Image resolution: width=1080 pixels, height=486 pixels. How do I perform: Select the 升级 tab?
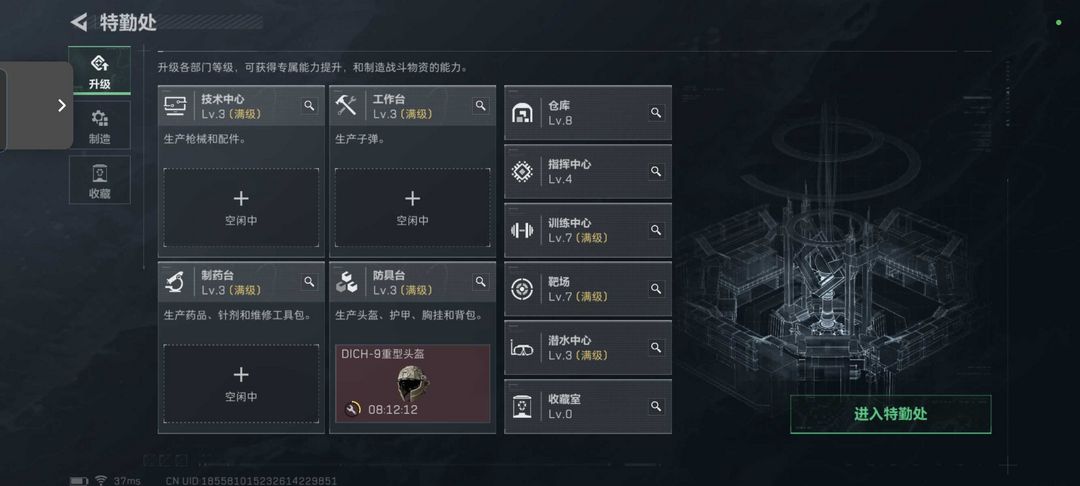tap(99, 71)
